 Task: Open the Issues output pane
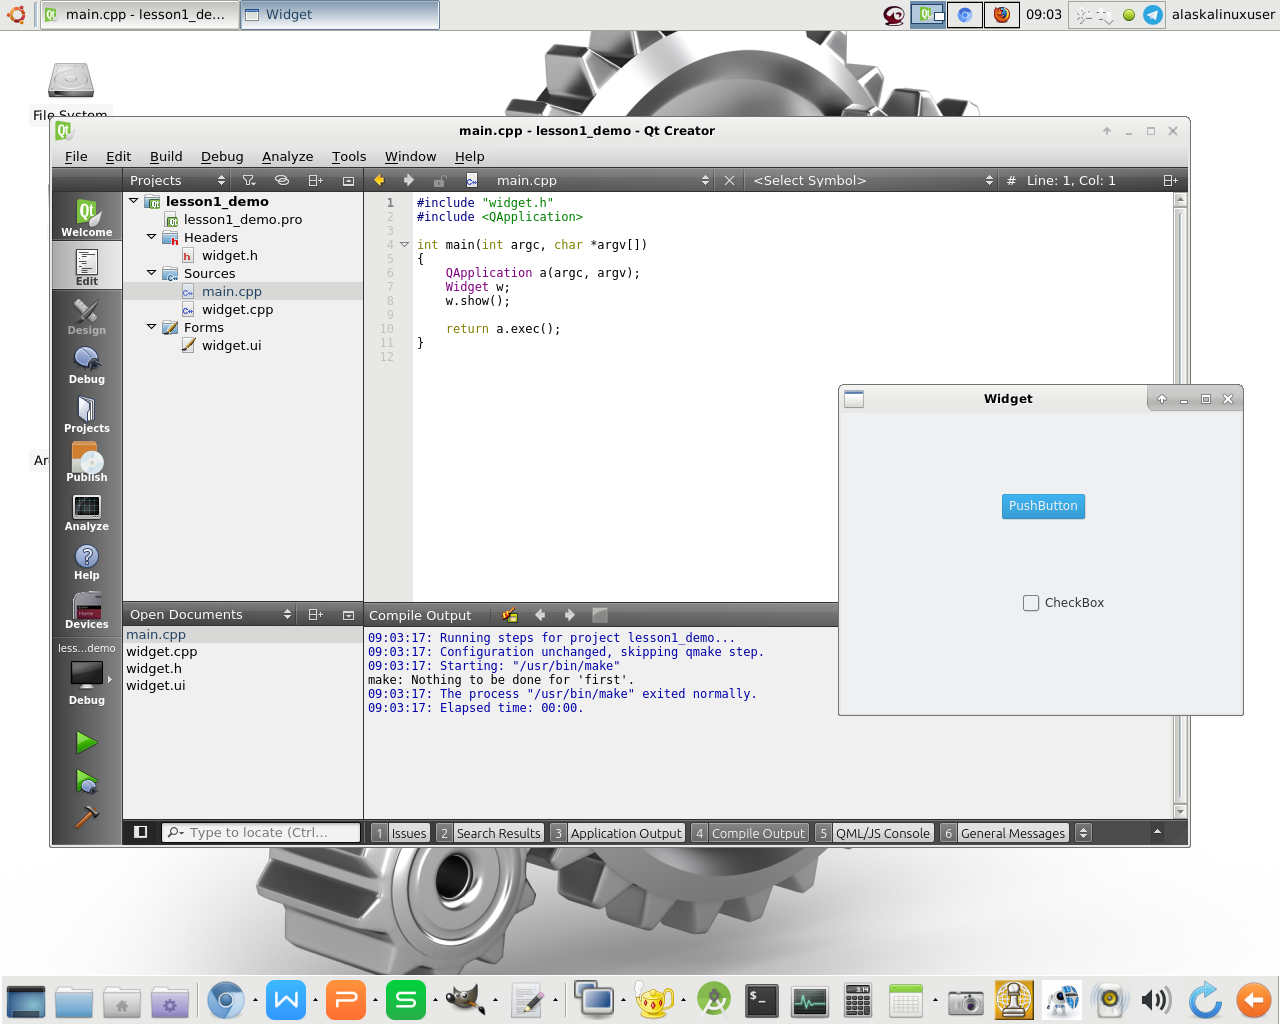tap(408, 833)
